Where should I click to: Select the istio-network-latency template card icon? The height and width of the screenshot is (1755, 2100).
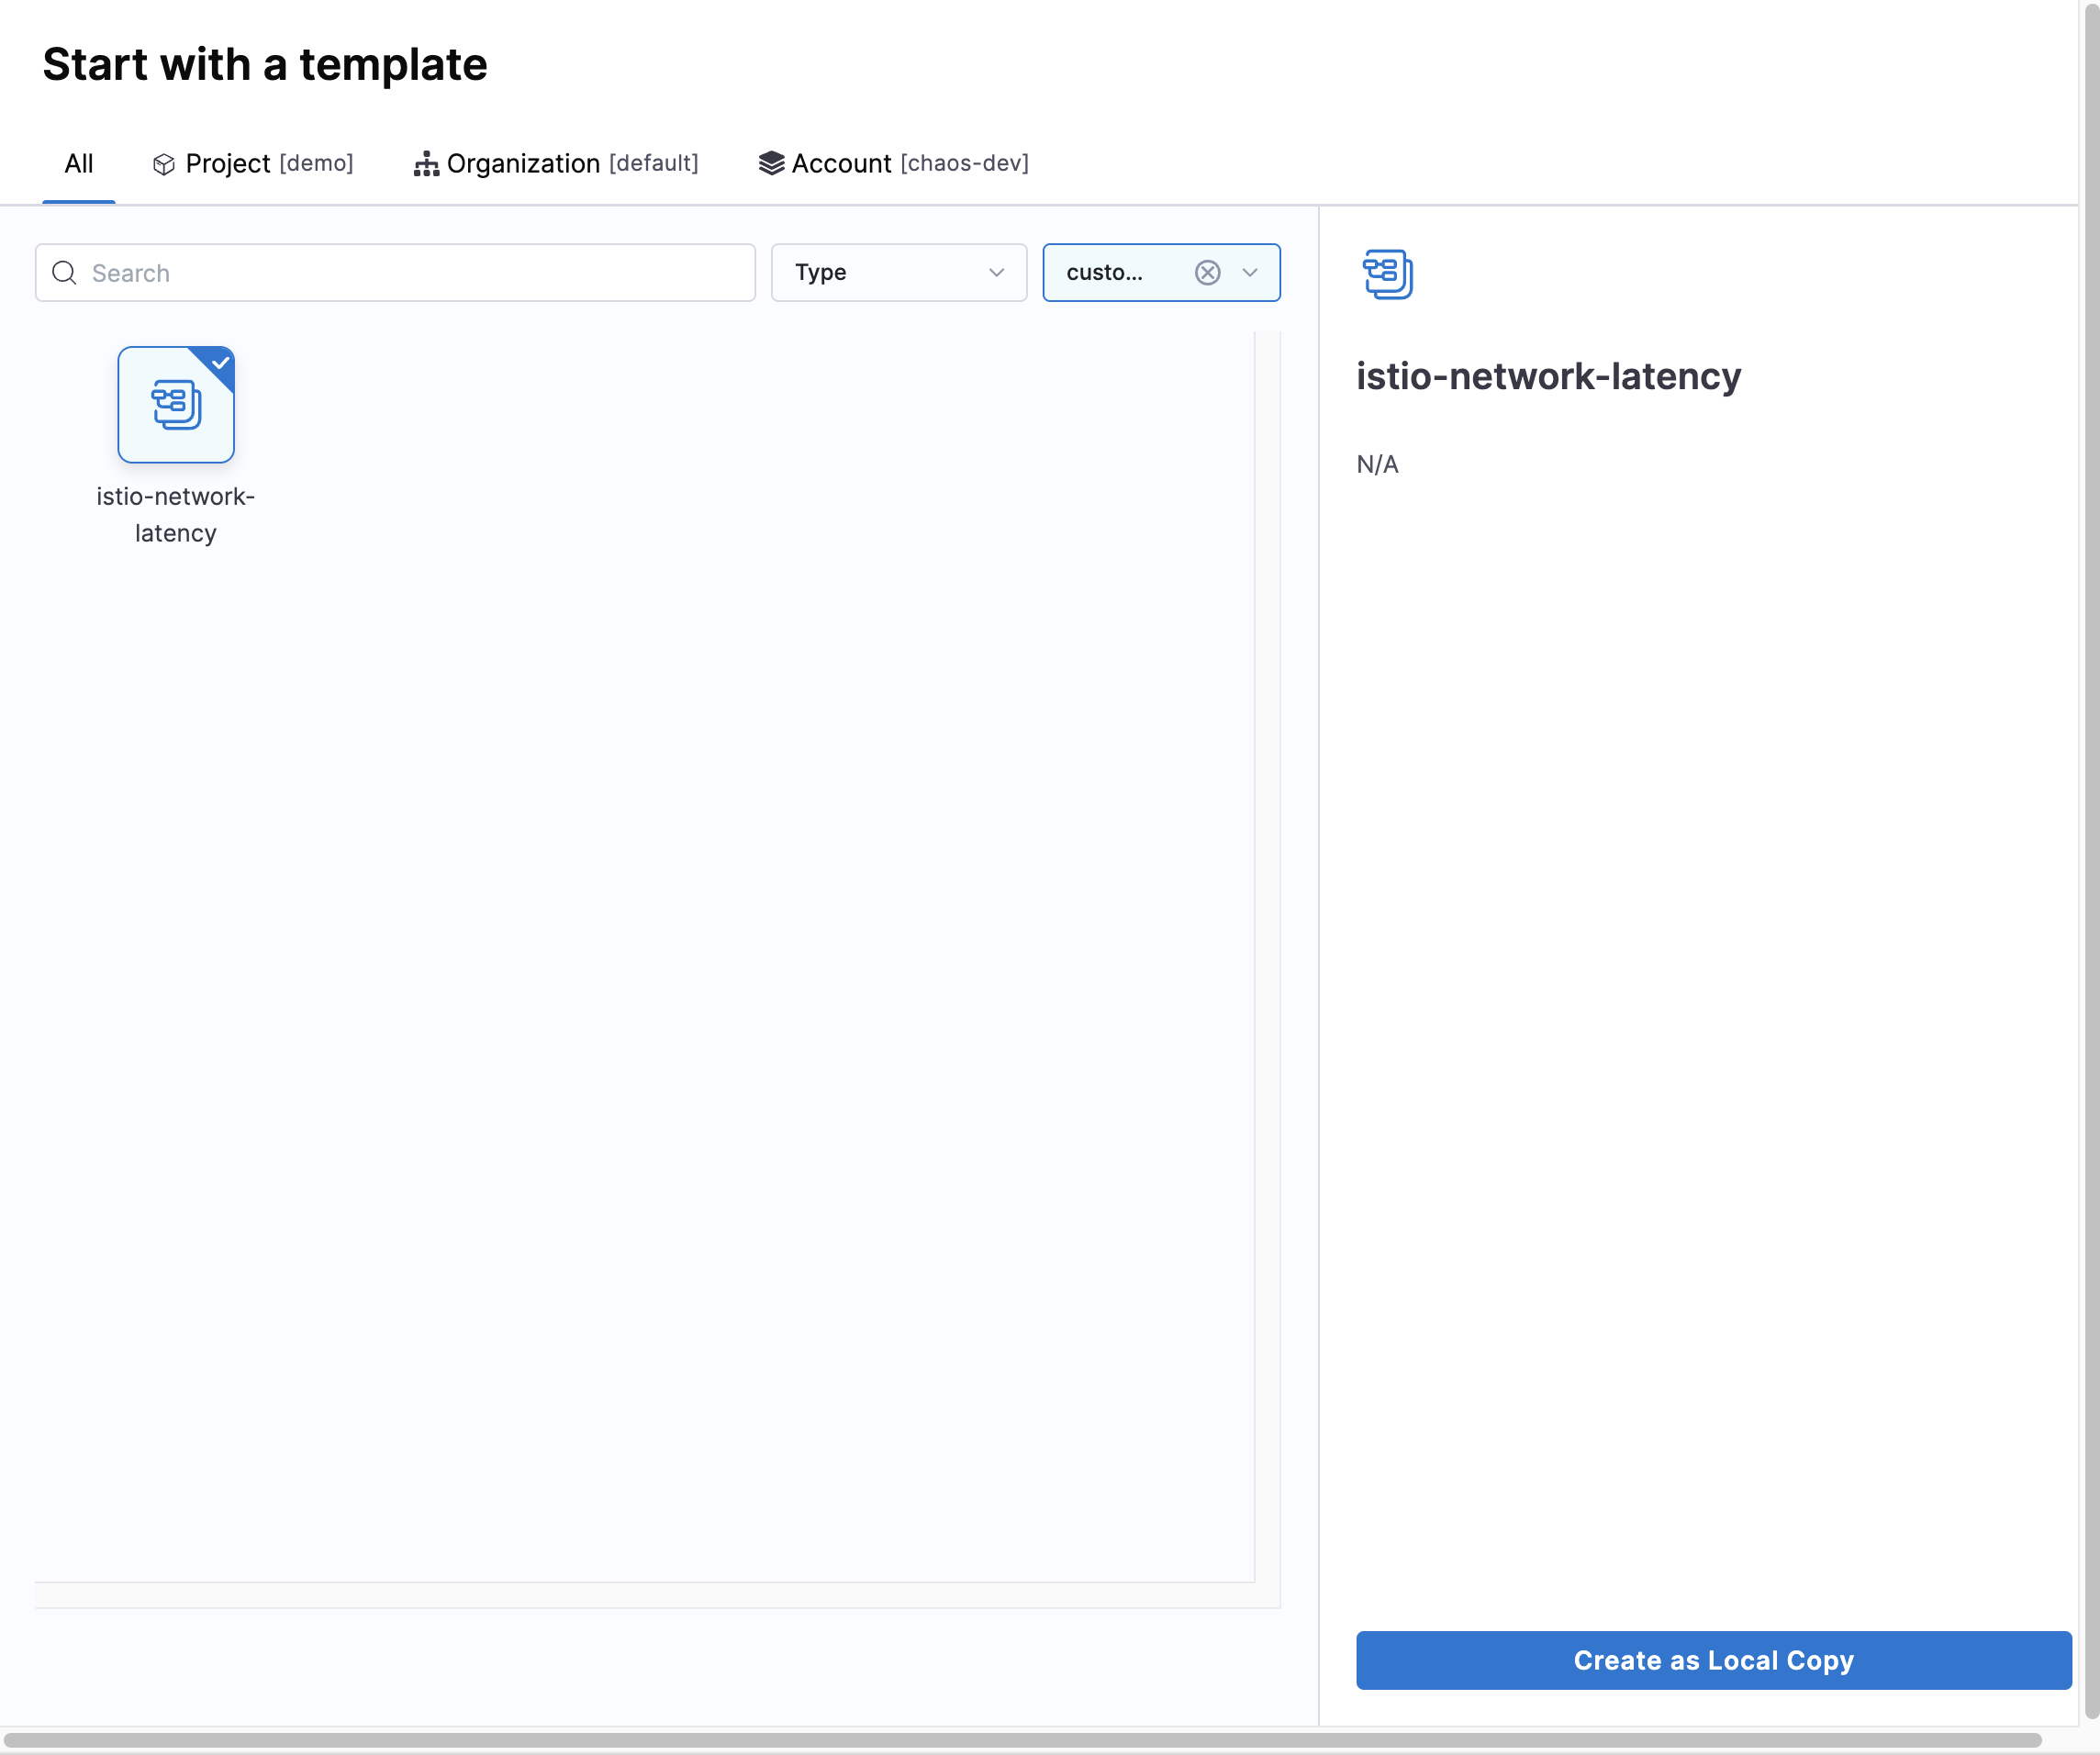176,405
